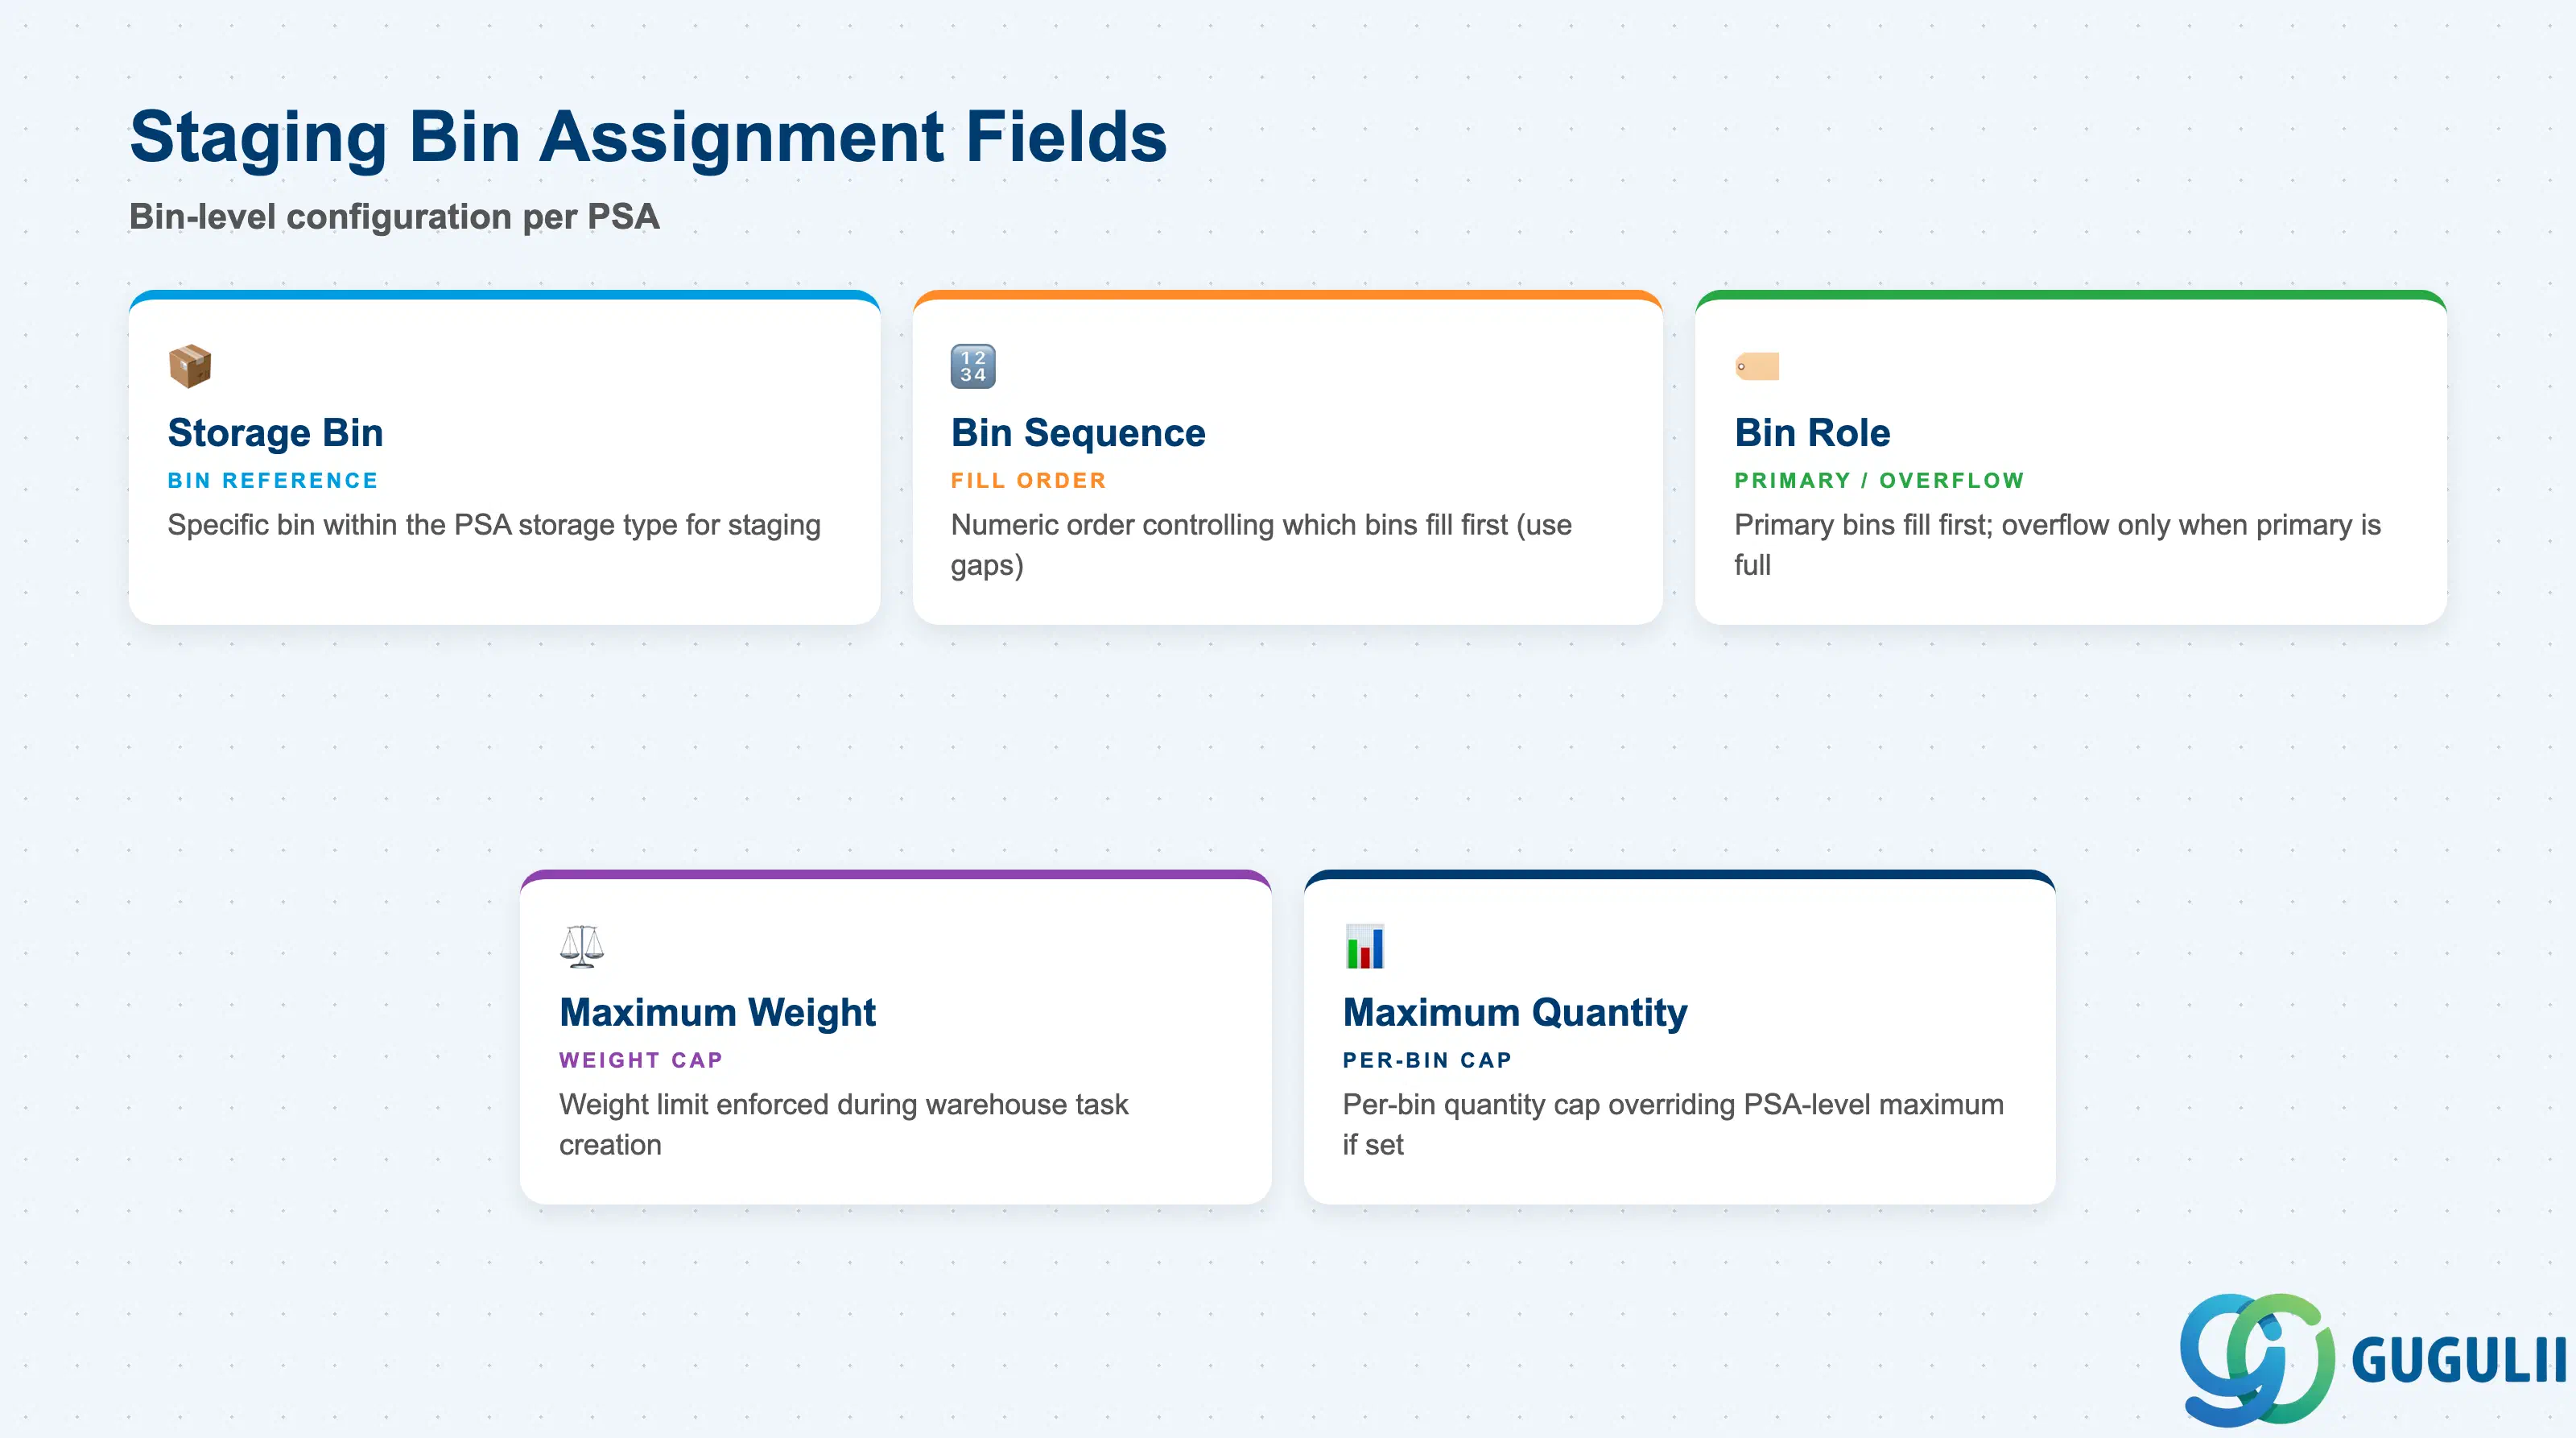
Task: Click the Bin-level configuration per PSA subtitle
Action: pos(394,217)
